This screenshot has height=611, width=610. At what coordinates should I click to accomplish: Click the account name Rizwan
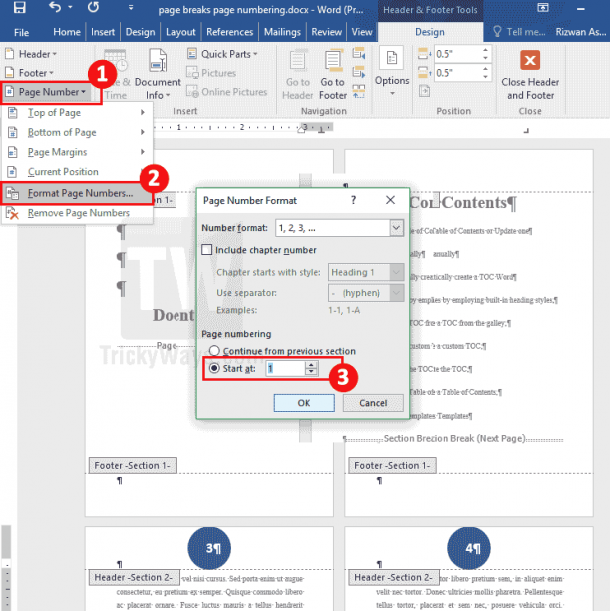tap(580, 32)
